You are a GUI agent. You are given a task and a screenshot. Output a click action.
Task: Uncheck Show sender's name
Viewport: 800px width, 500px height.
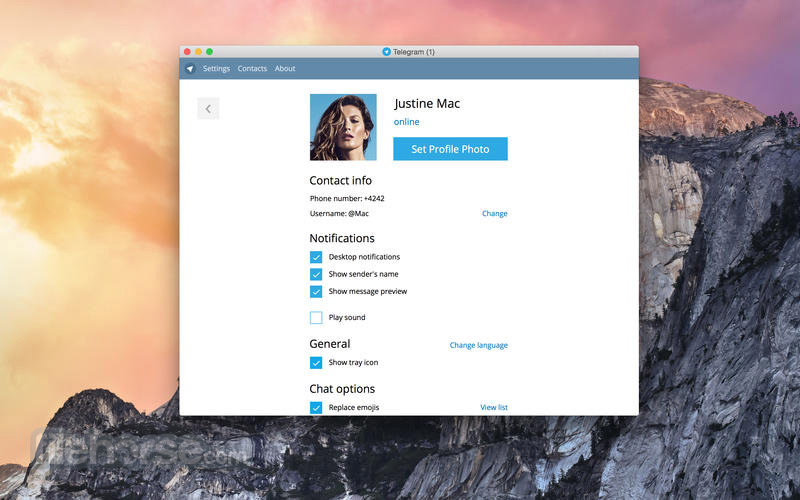coord(316,274)
